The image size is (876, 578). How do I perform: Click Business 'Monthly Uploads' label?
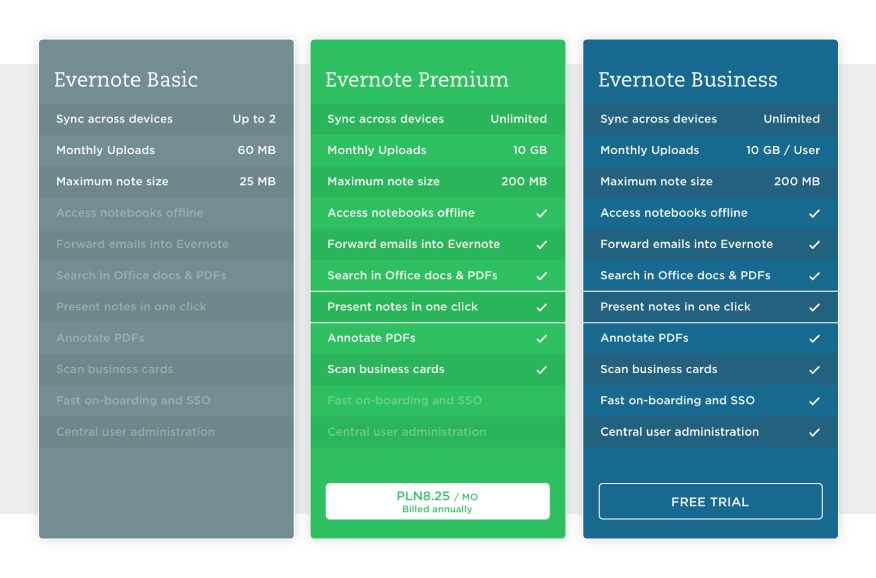(650, 150)
